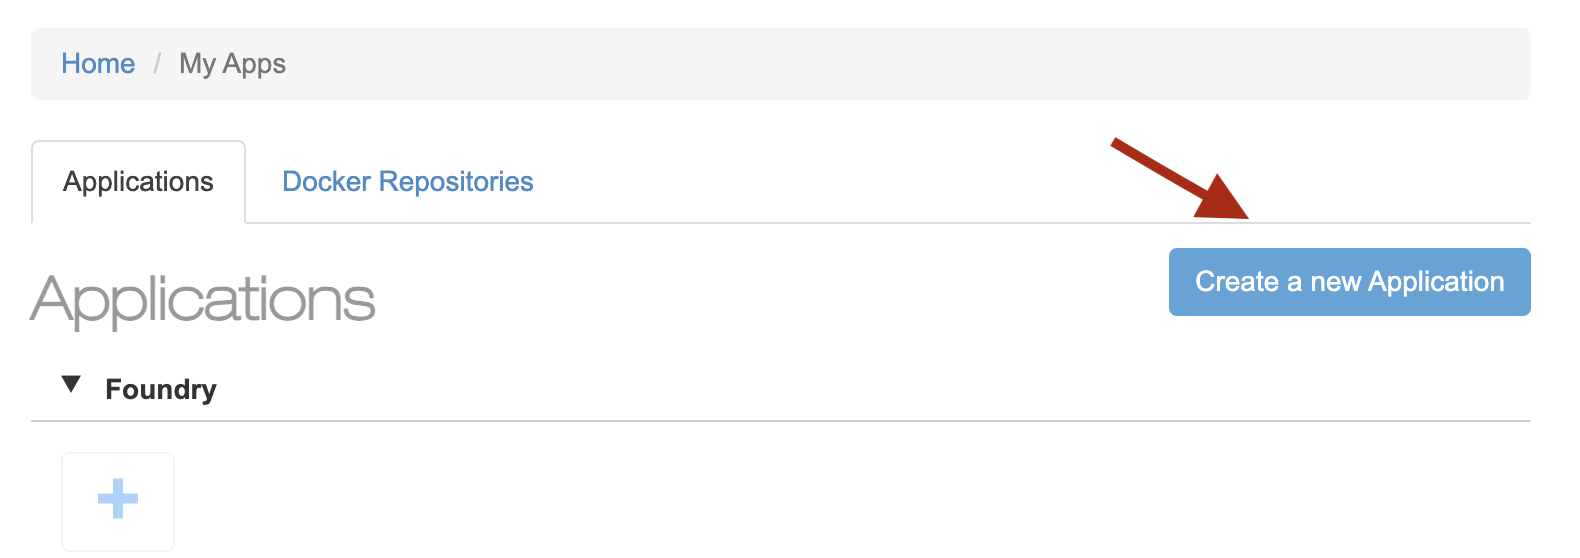The height and width of the screenshot is (558, 1580).
Task: Select the Applications tab
Action: (138, 182)
